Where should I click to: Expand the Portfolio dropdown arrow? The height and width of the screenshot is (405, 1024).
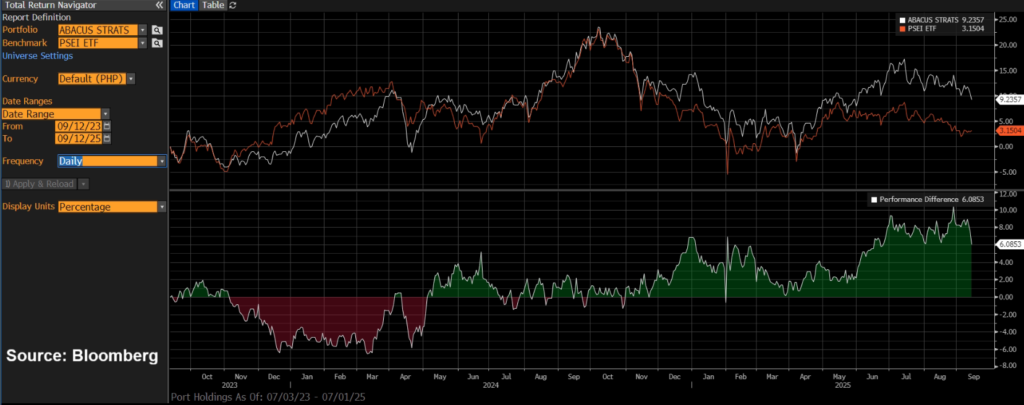pos(142,30)
